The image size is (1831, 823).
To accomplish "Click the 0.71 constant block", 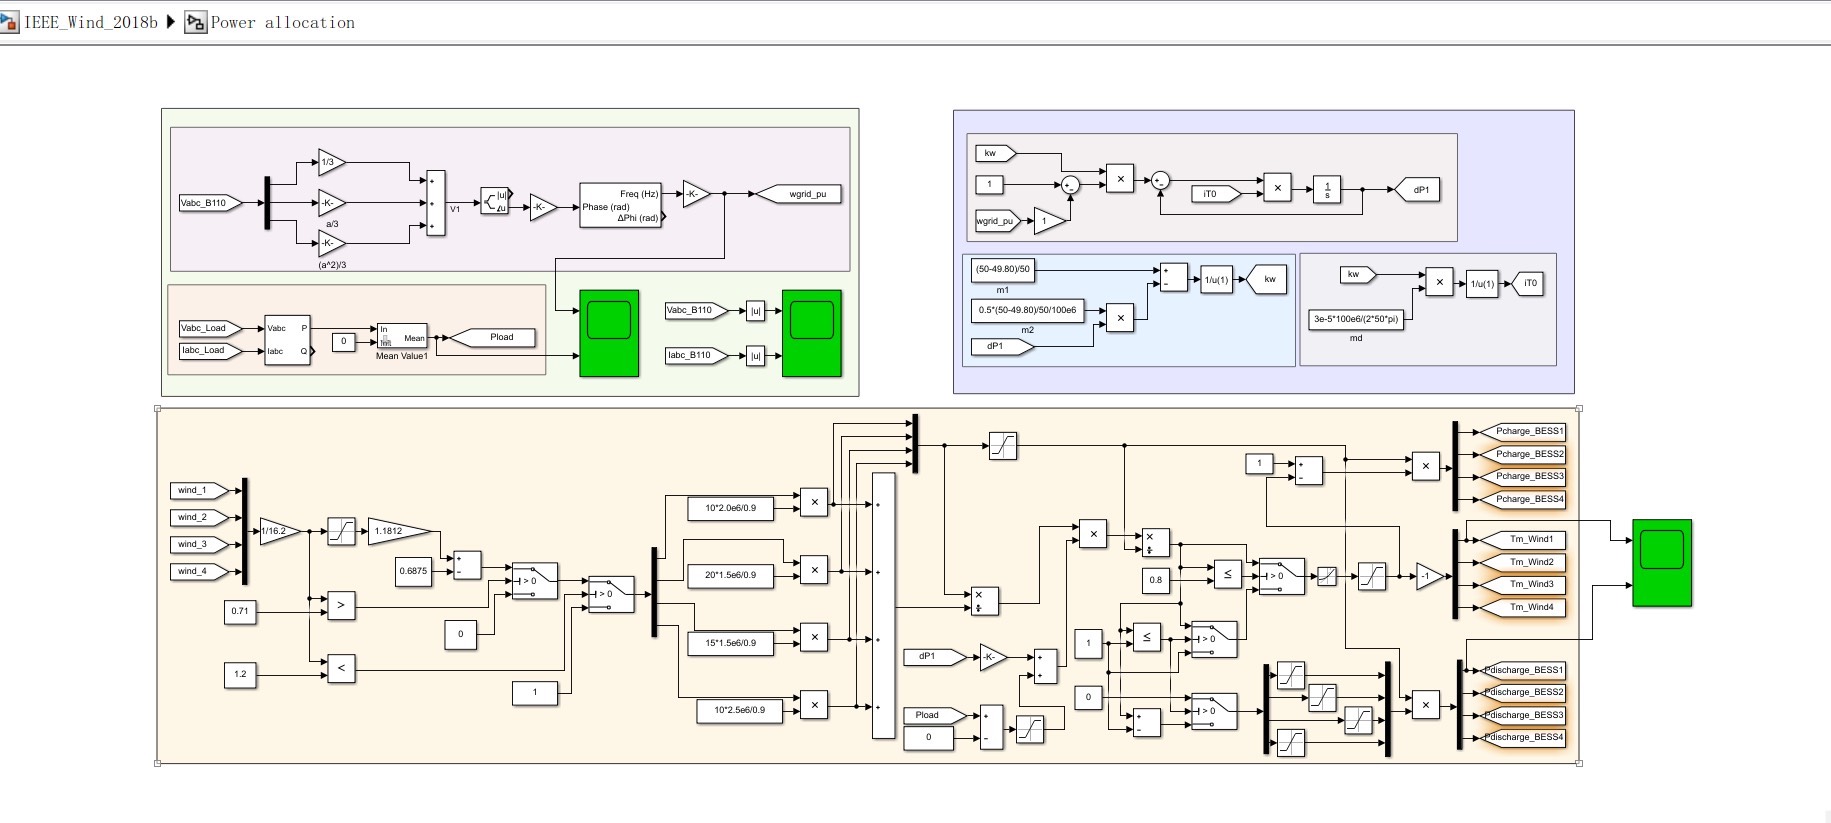I will [240, 611].
